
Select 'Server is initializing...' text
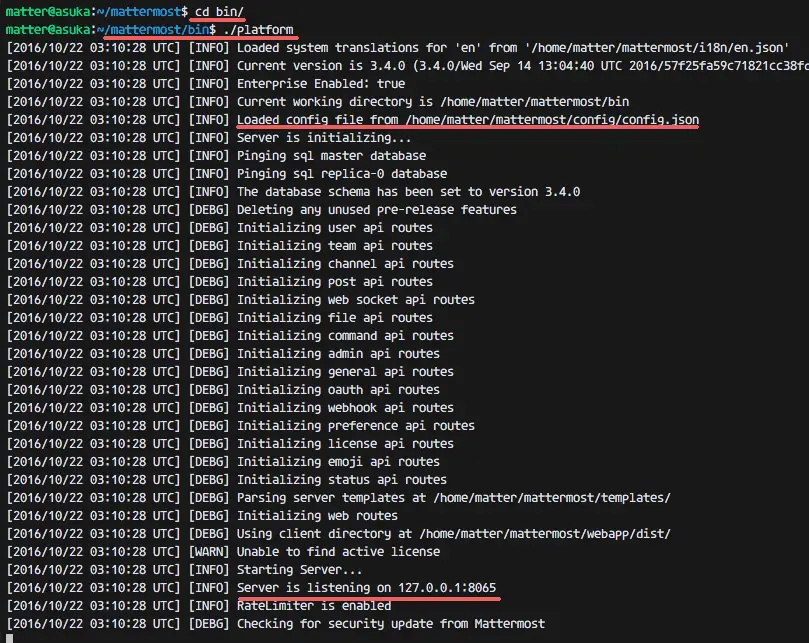(x=324, y=138)
